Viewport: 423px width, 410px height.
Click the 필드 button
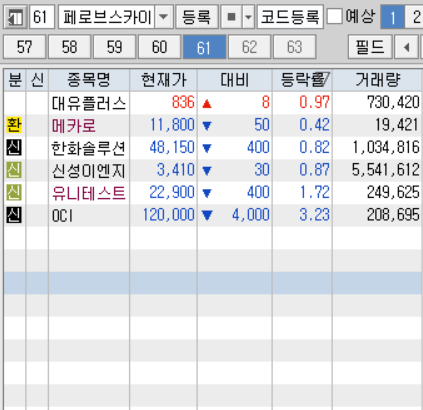tap(370, 47)
